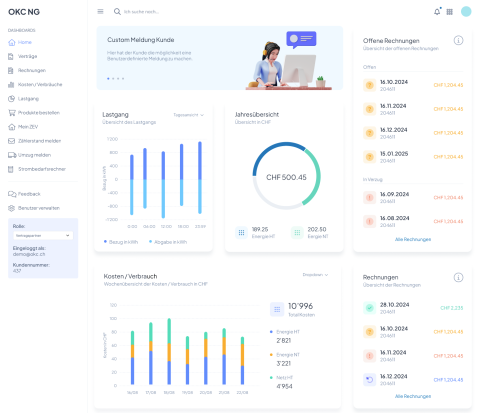Click the blue refresh icon of 16.12.2024 in the Rechnungen card
The image size is (479, 413).
(369, 380)
